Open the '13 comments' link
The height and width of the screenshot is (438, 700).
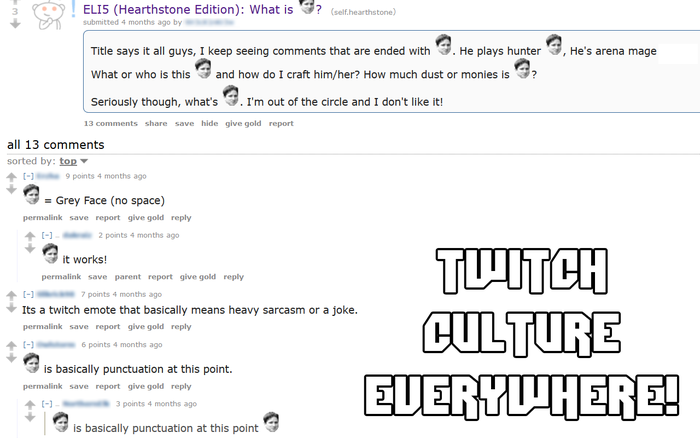click(111, 123)
